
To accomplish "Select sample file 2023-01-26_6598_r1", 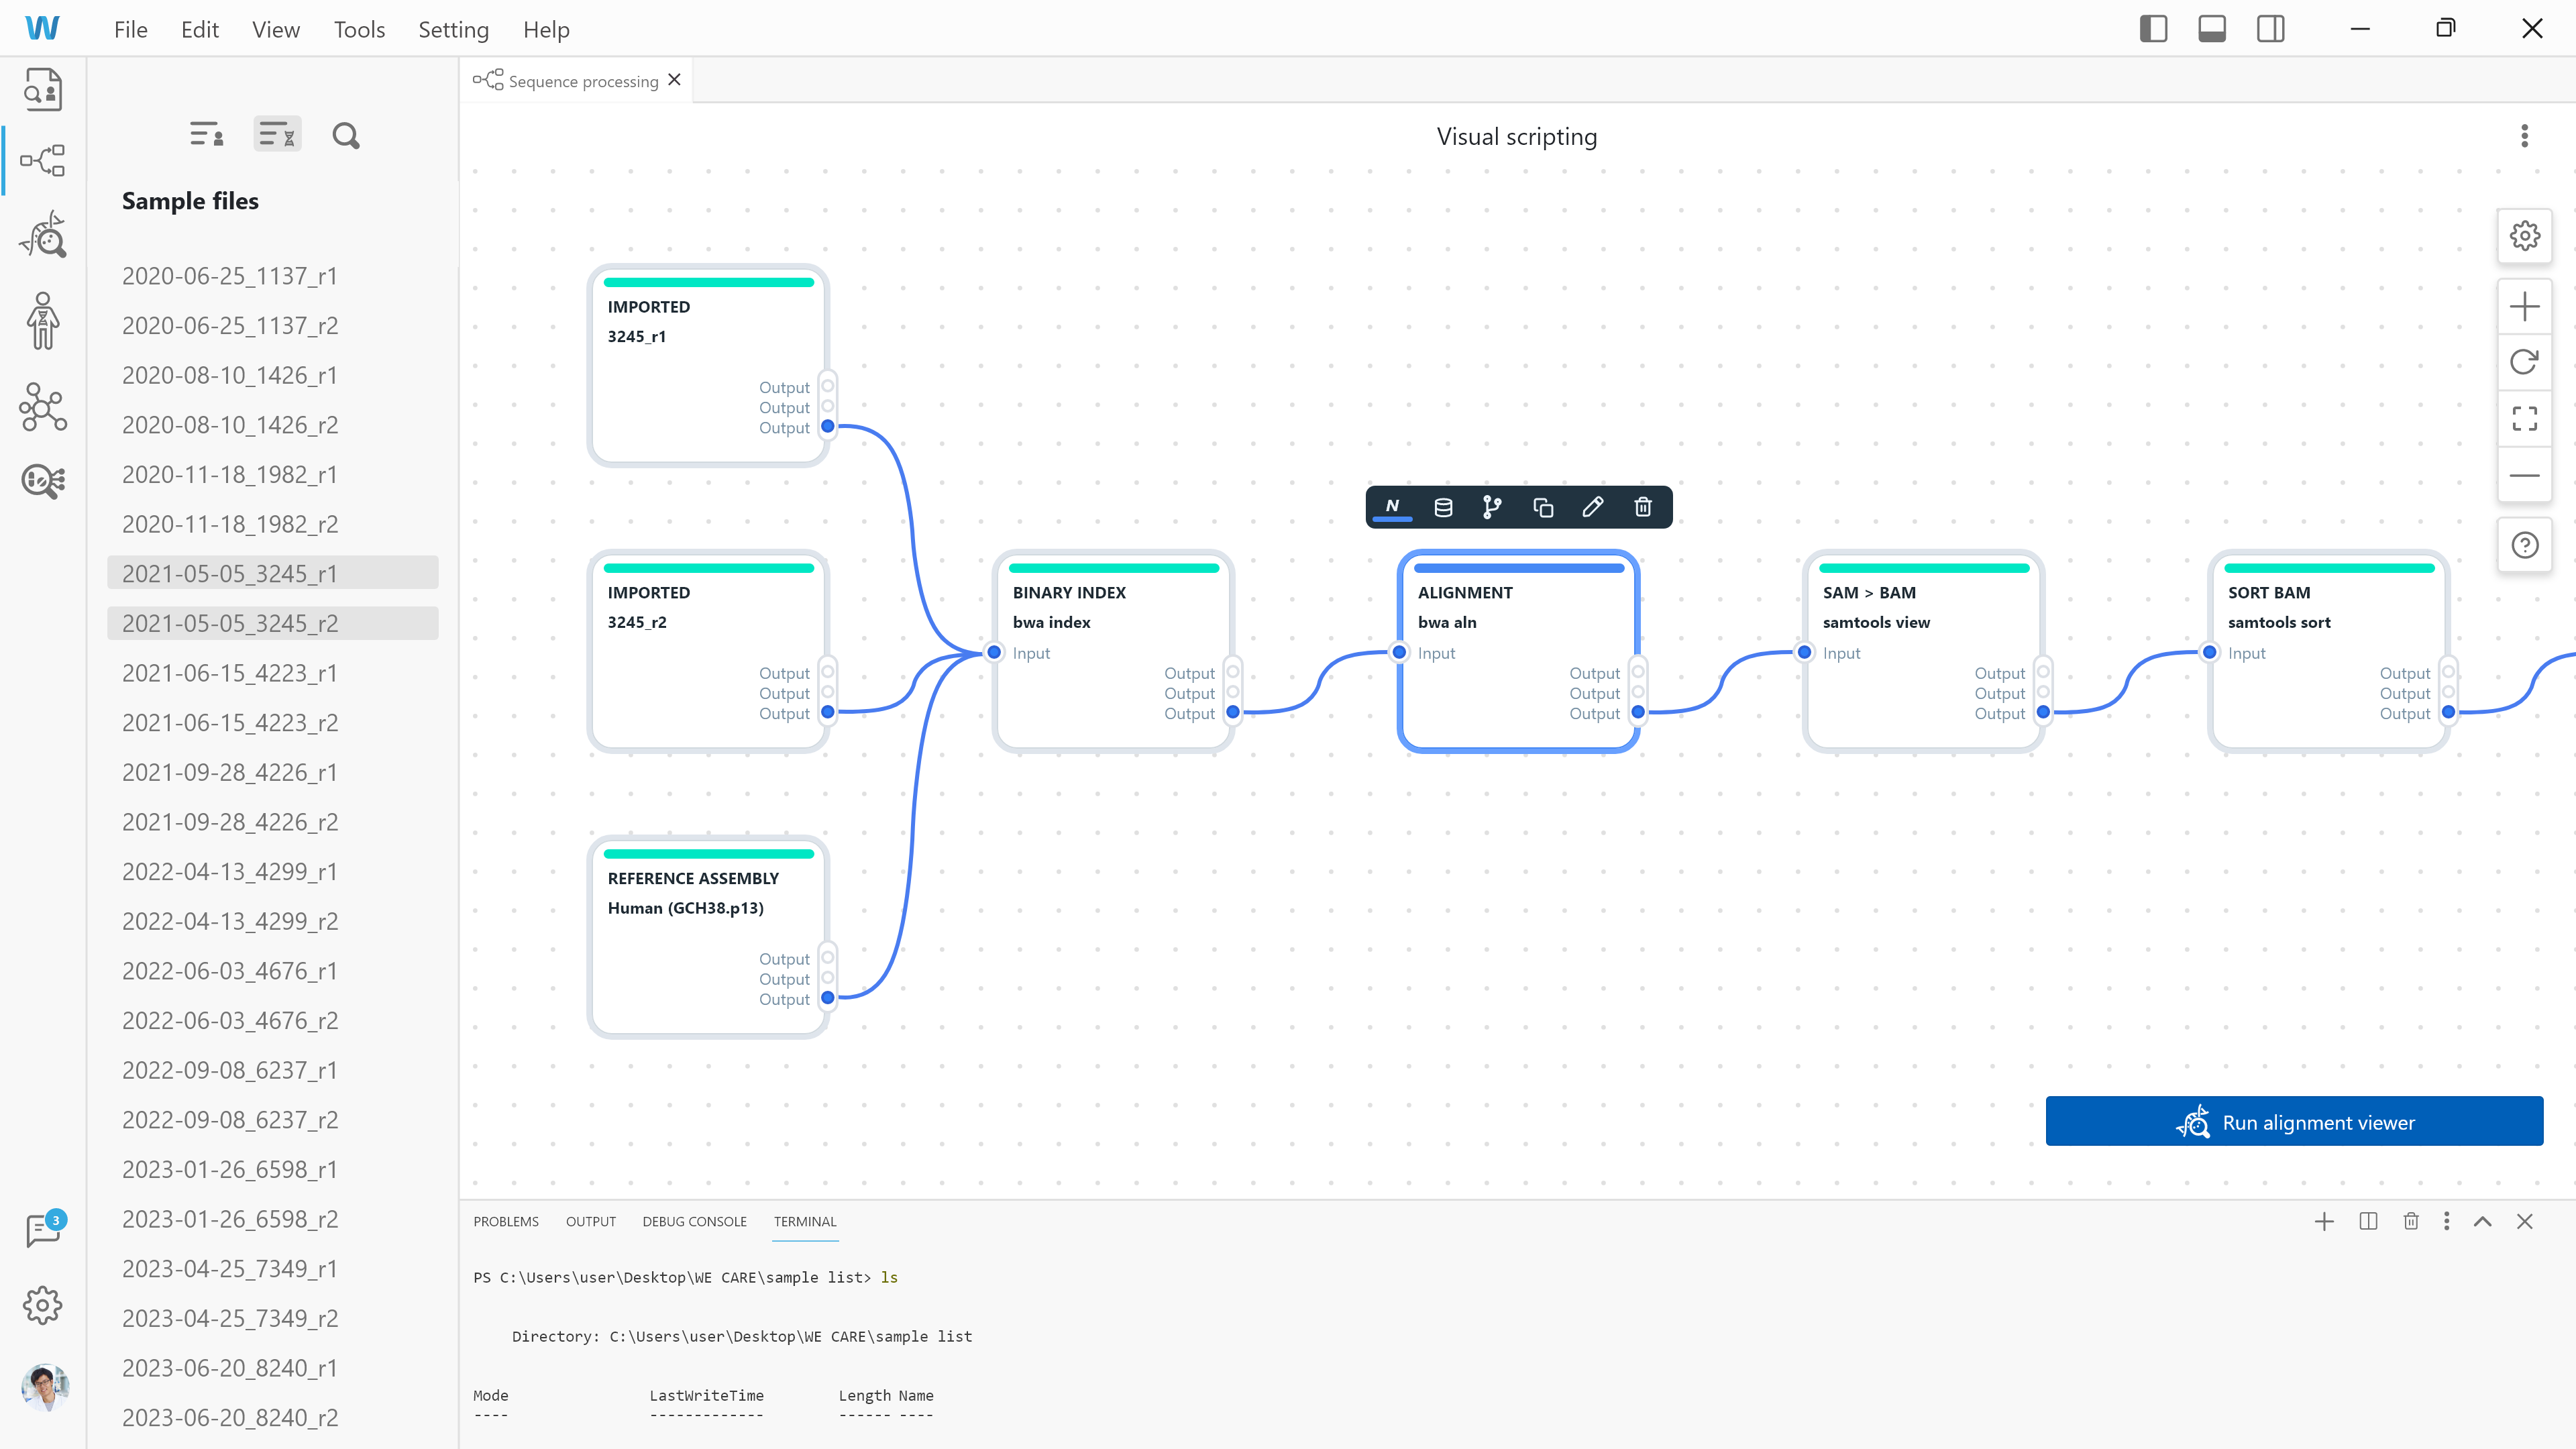I will pyautogui.click(x=229, y=1169).
